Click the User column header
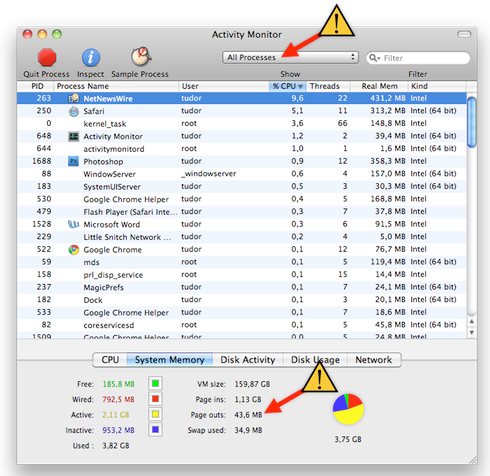This screenshot has height=476, width=490. click(x=223, y=86)
